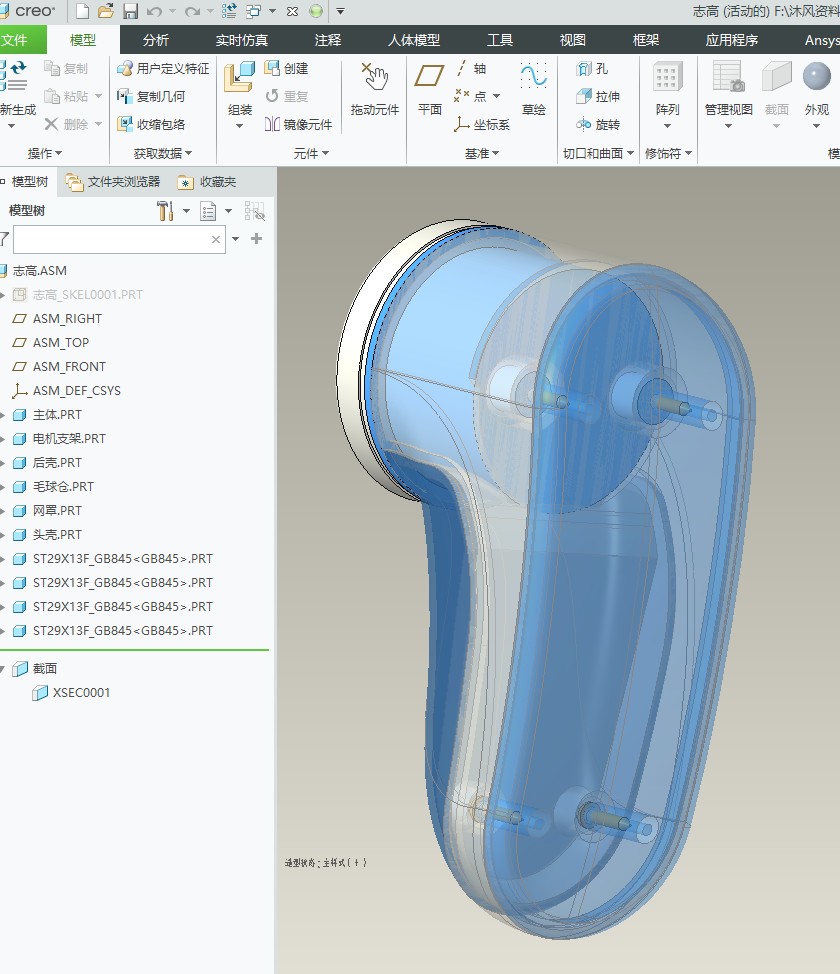The image size is (840, 974).
Task: Click the Save icon in quick access toolbar
Action: pyautogui.click(x=131, y=11)
